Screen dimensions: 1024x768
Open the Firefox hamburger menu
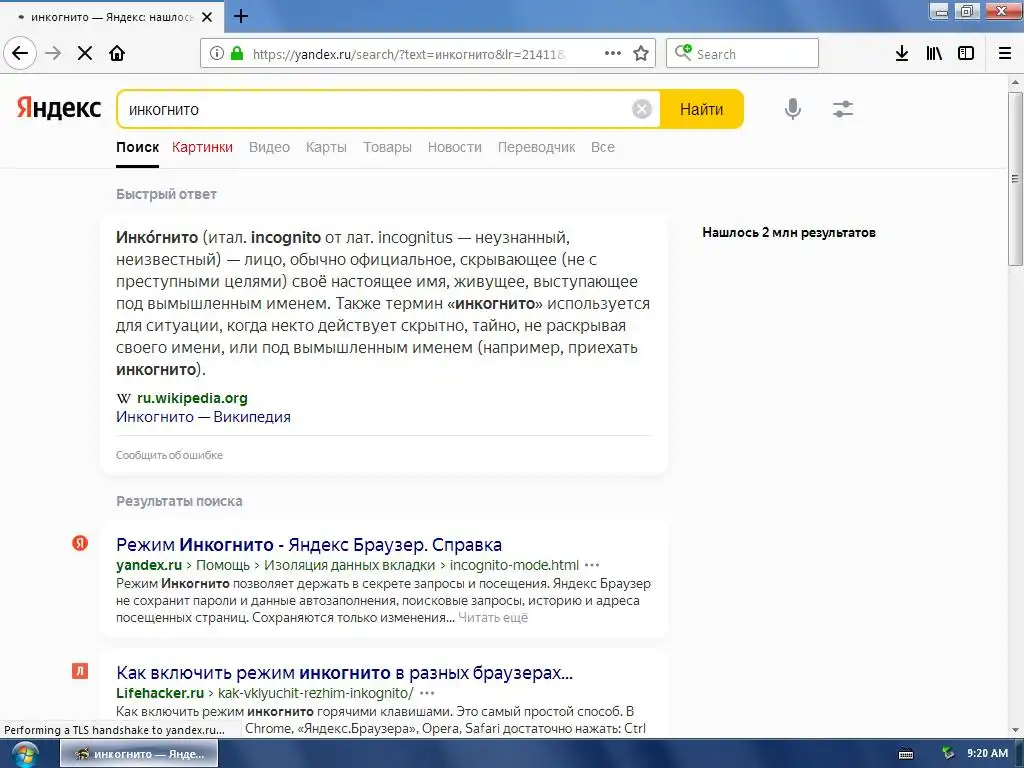(x=1005, y=54)
